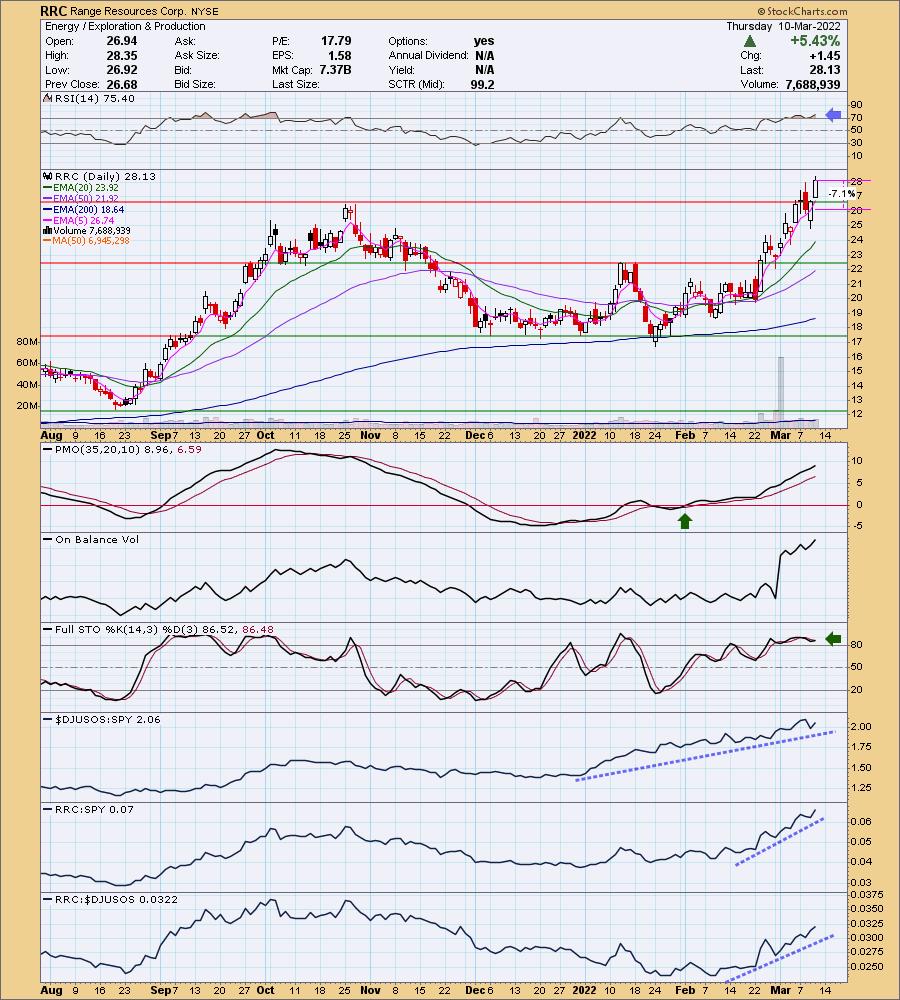Screen dimensions: 900x1000
Task: Click the -7.1% price annotation label
Action: point(841,194)
